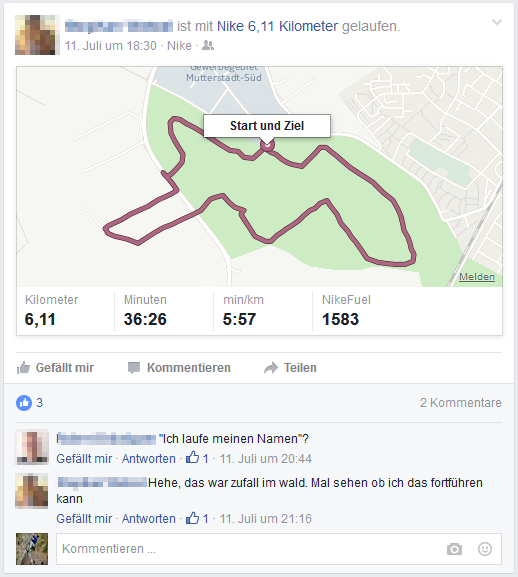Click the friends audience icon beside Nike
Screen dimensions: 518x577
pos(208,46)
